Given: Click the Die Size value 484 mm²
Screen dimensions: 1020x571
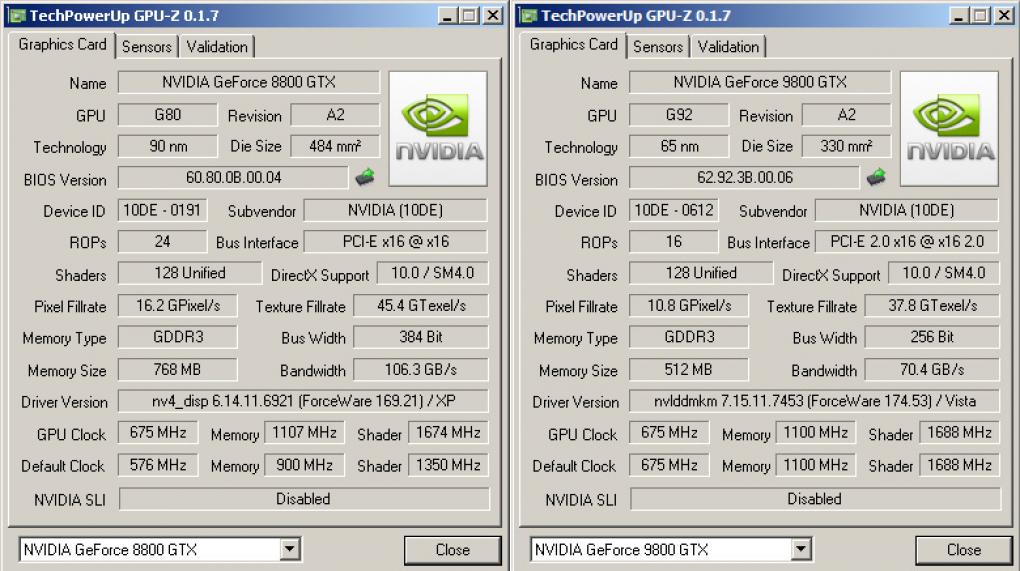Looking at the screenshot, I should coord(335,146).
